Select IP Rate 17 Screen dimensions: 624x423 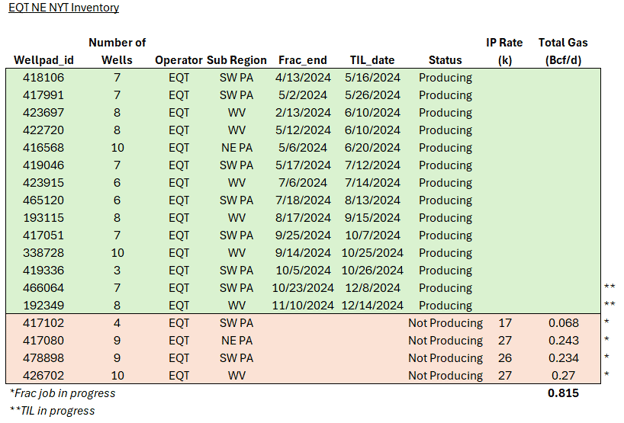pyautogui.click(x=505, y=323)
